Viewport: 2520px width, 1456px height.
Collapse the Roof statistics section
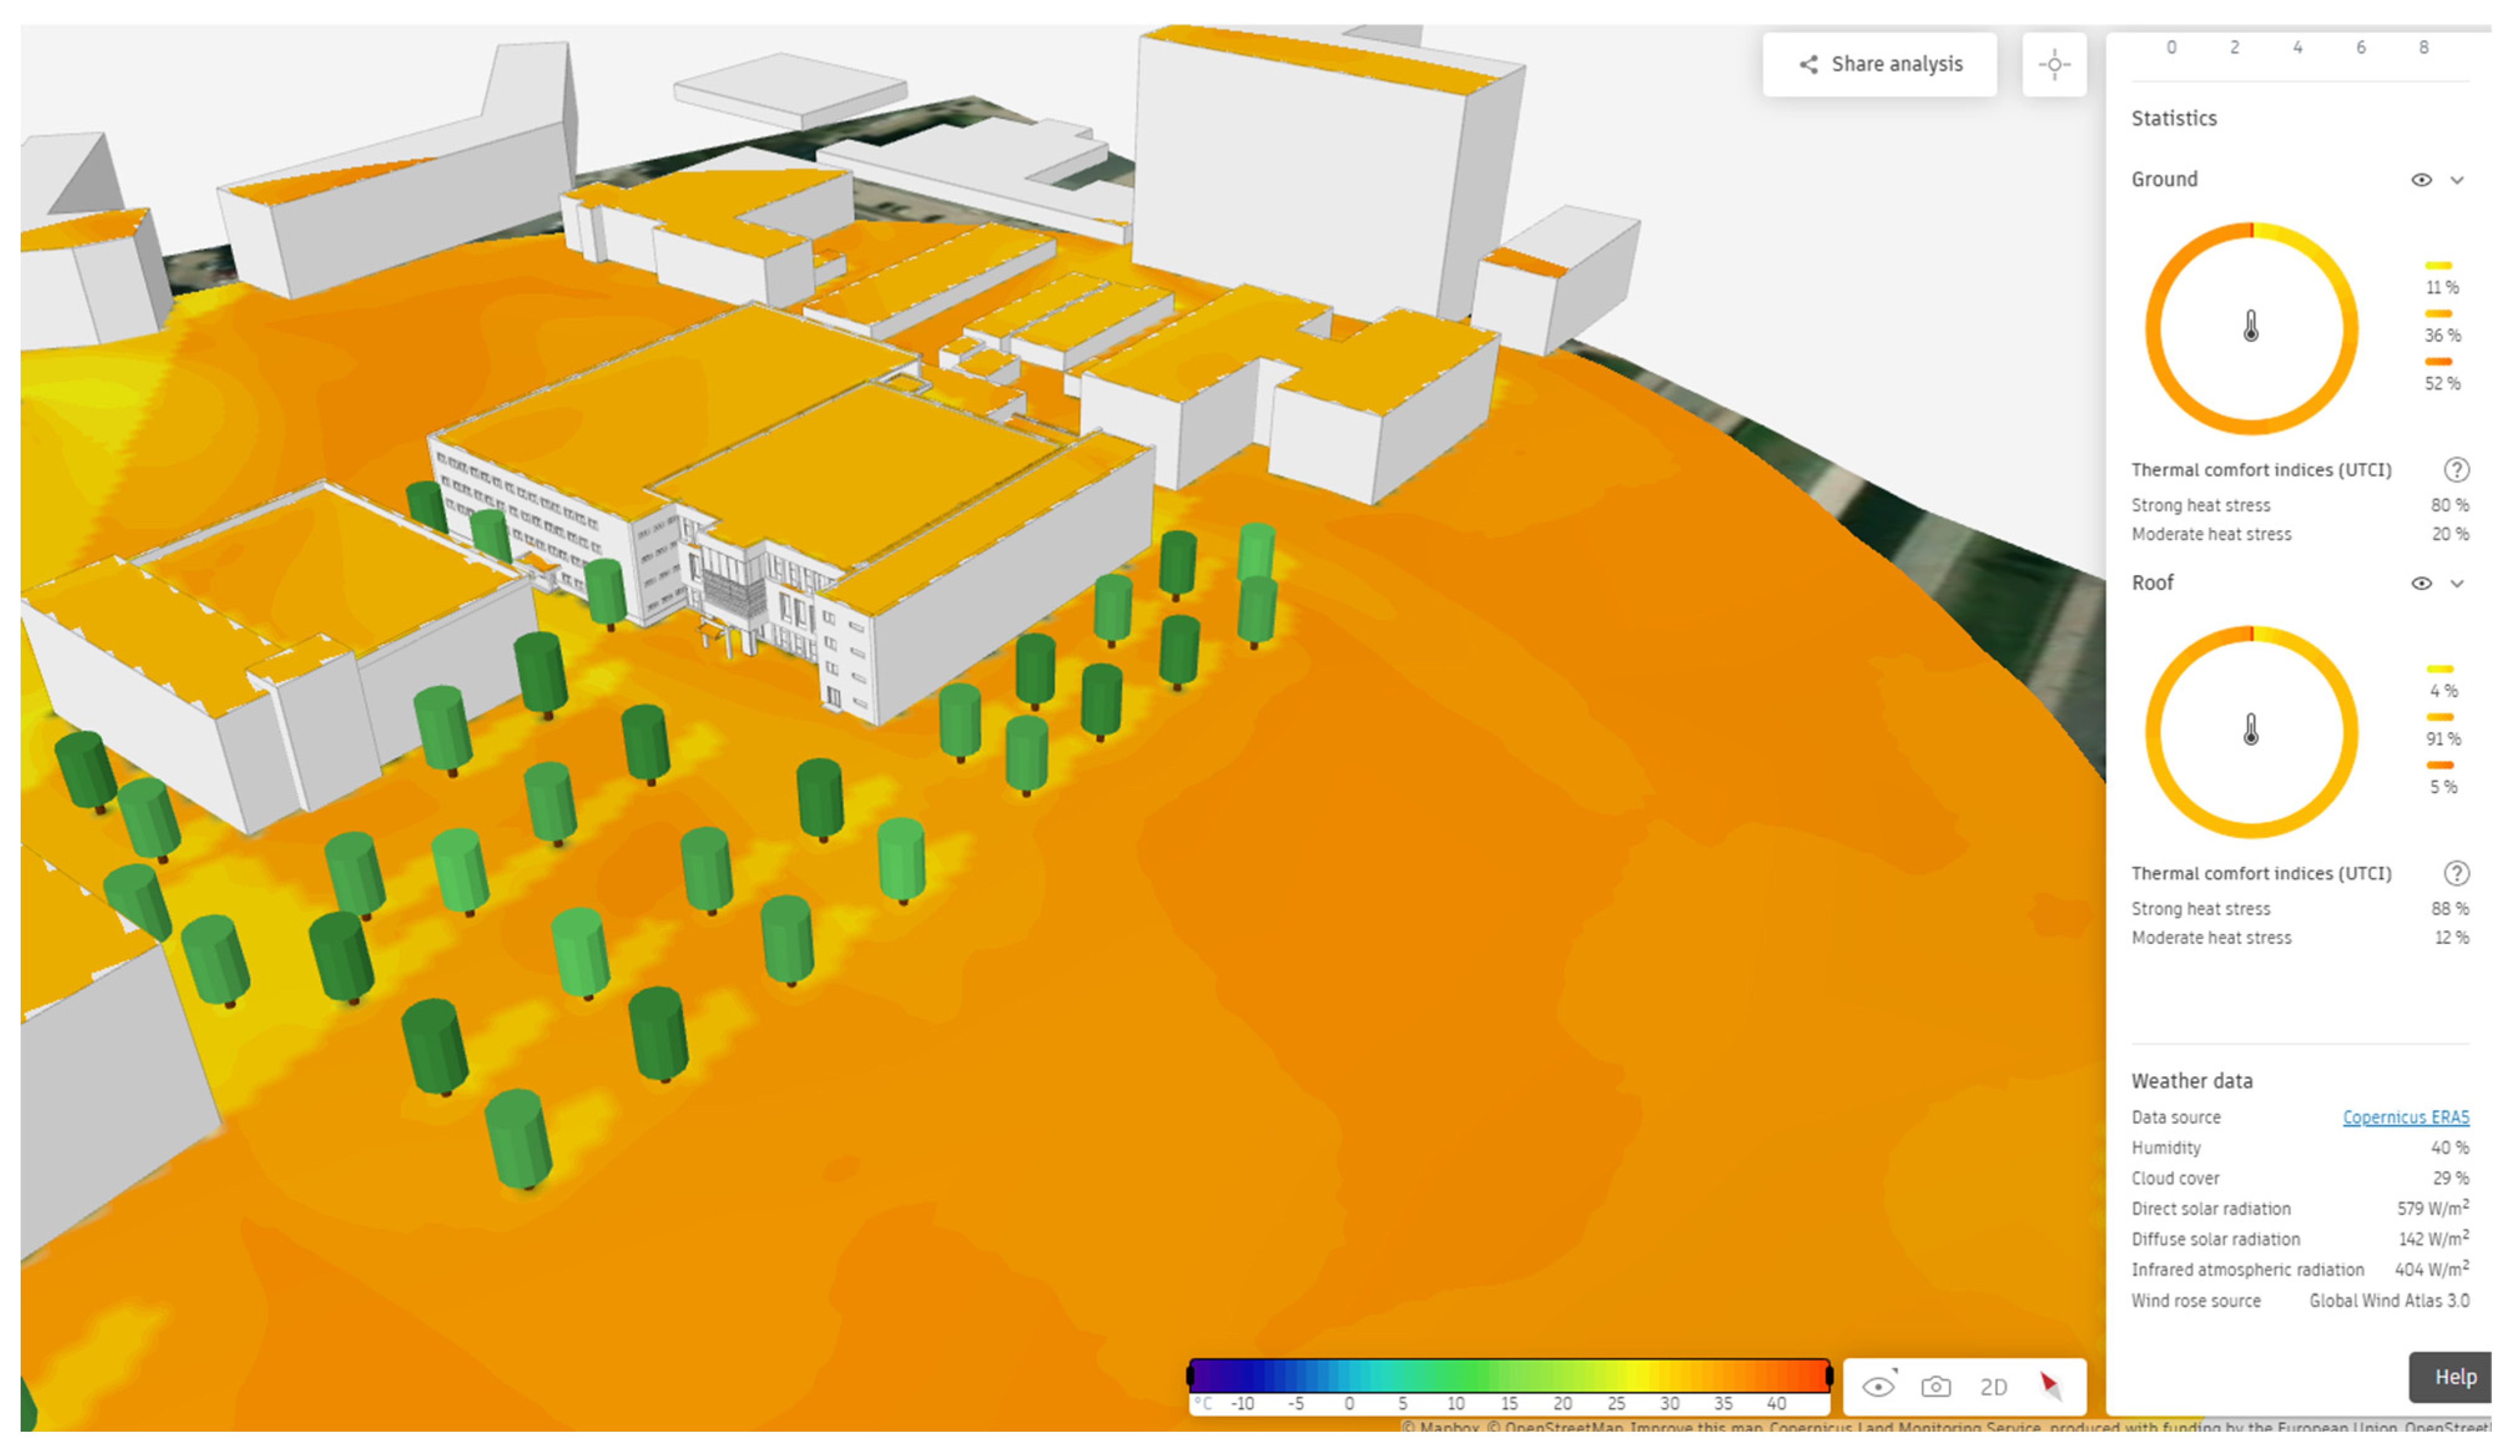click(x=2457, y=583)
